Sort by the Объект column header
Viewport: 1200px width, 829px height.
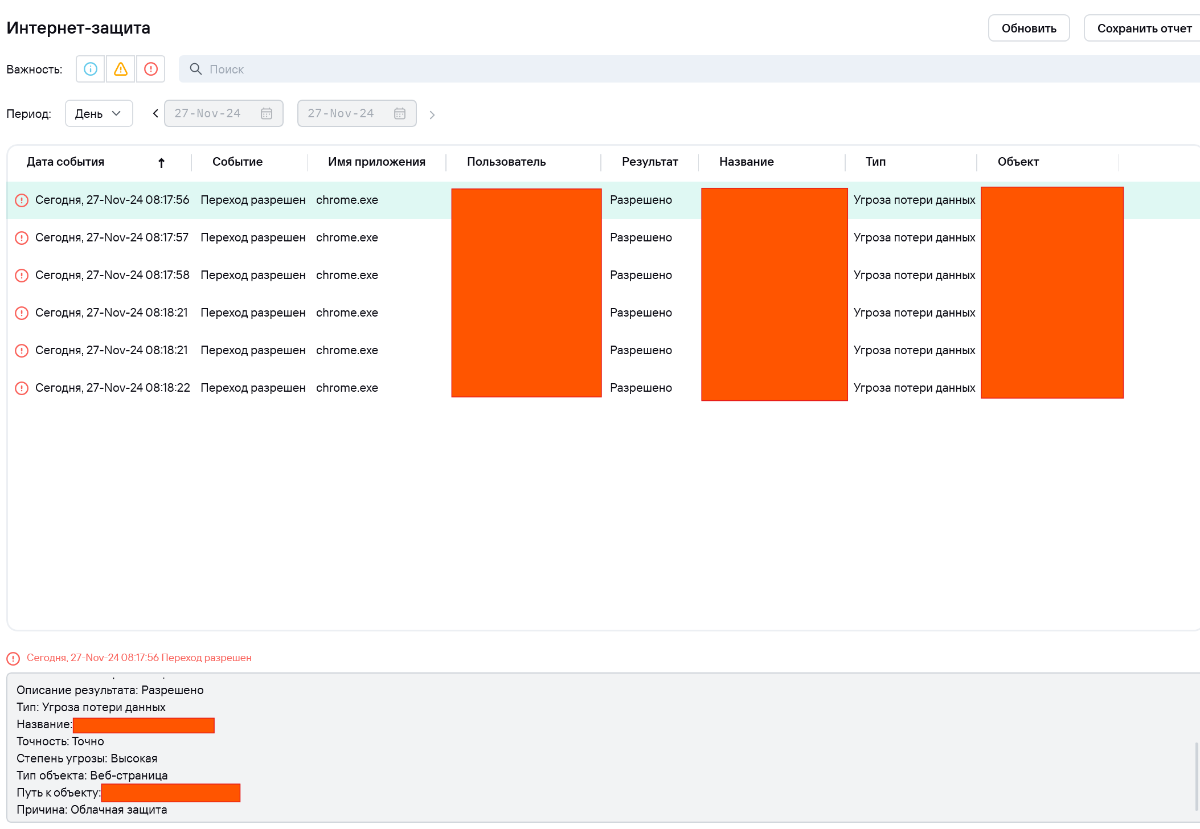tap(1018, 162)
